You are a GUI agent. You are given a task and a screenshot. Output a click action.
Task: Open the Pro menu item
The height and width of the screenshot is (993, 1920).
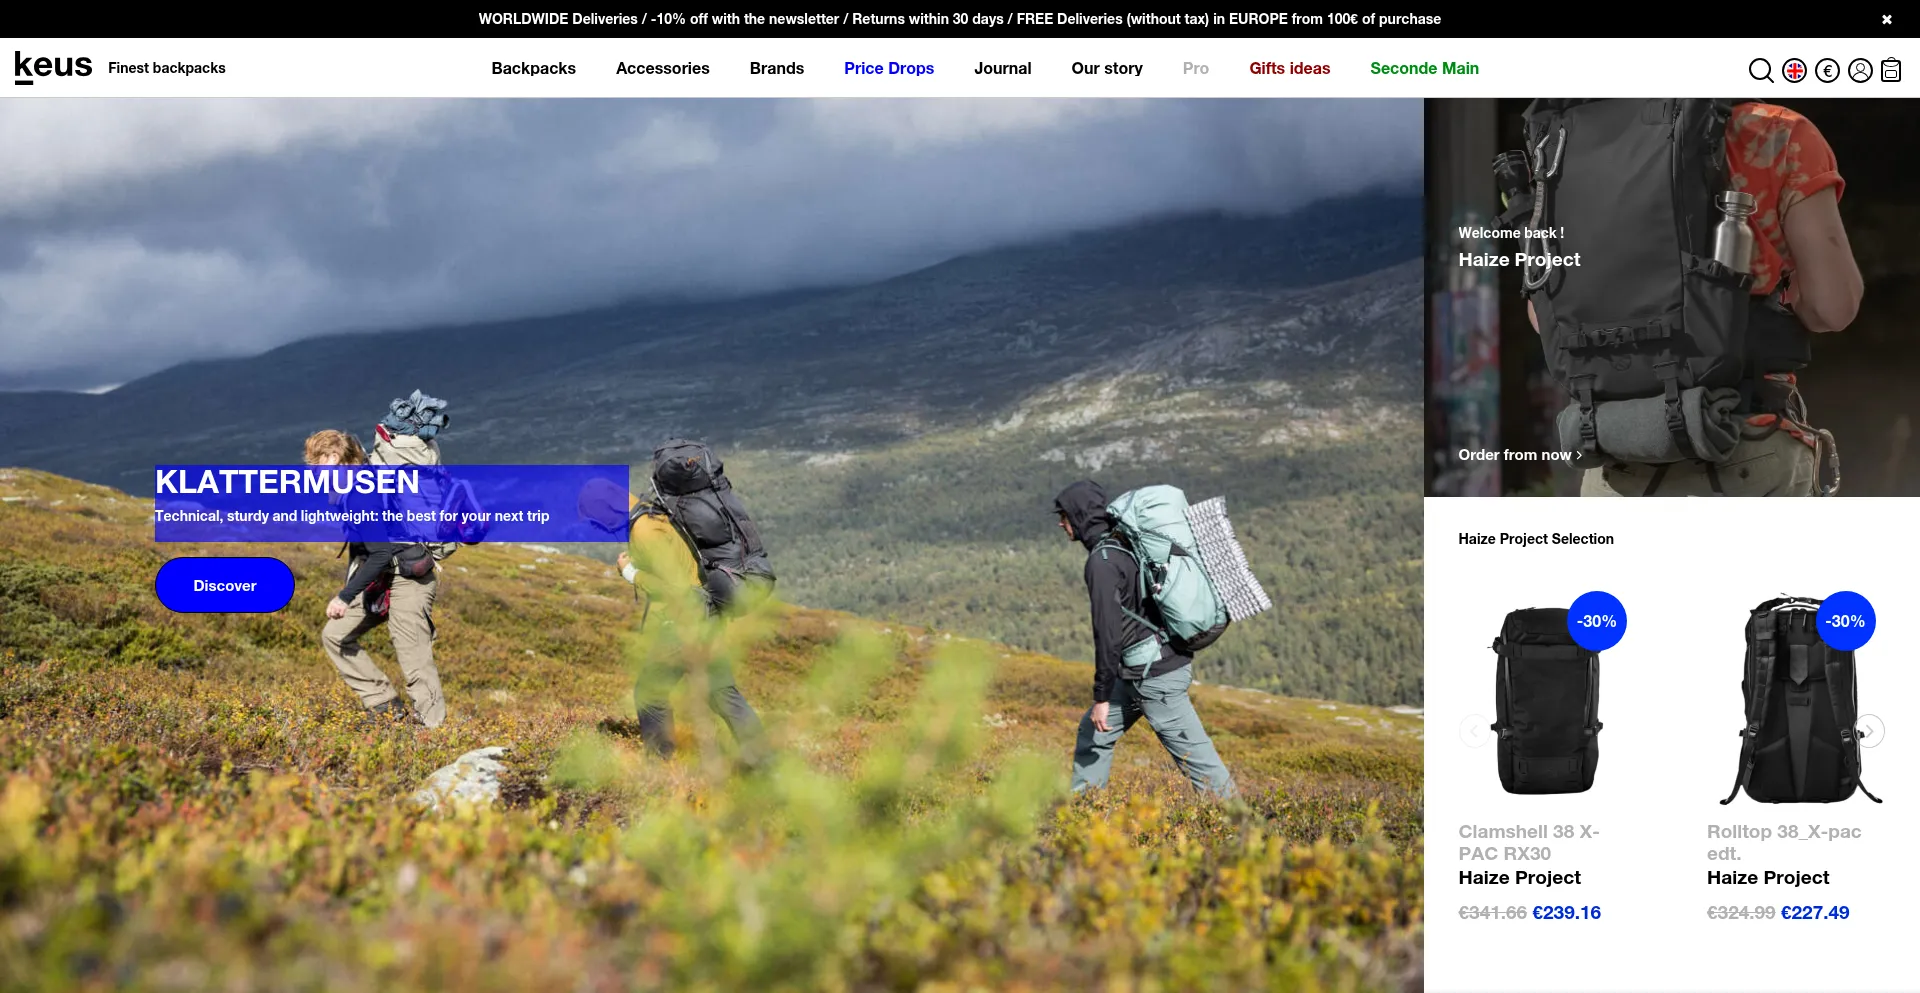click(x=1196, y=68)
